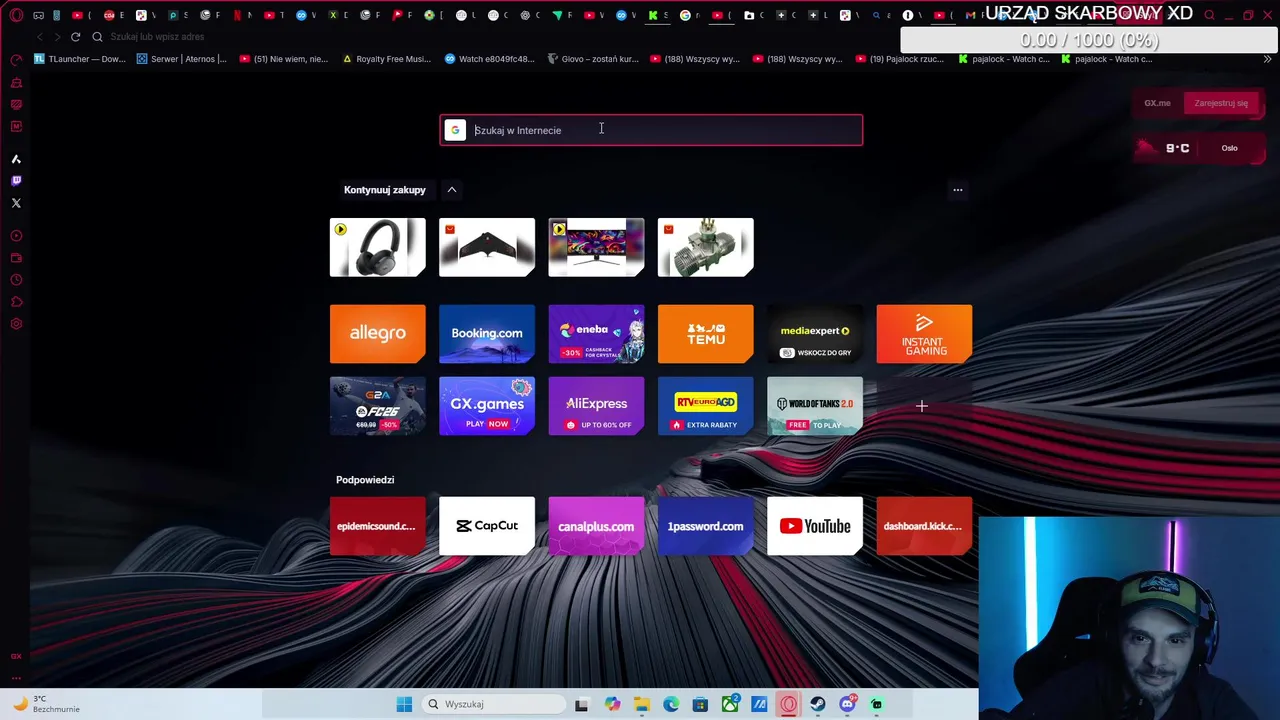The image size is (1280, 720).
Task: Open Watch e8049fc48... bookmark
Action: [489, 59]
